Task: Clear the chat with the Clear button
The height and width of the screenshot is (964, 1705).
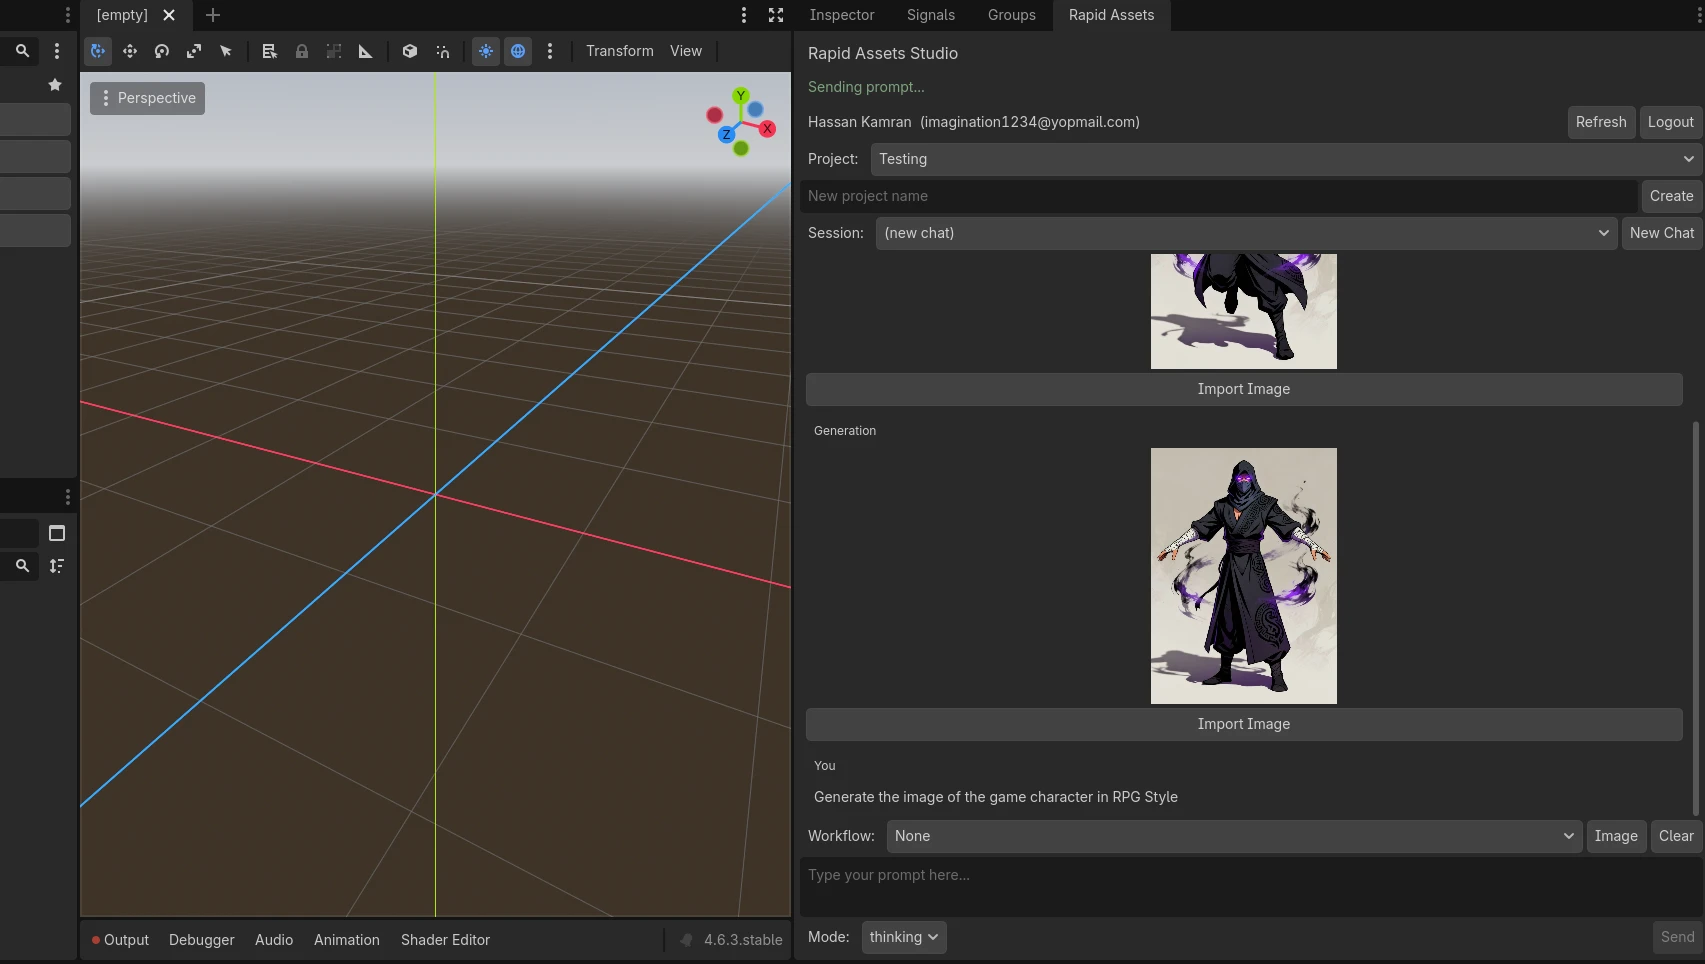Action: point(1676,836)
